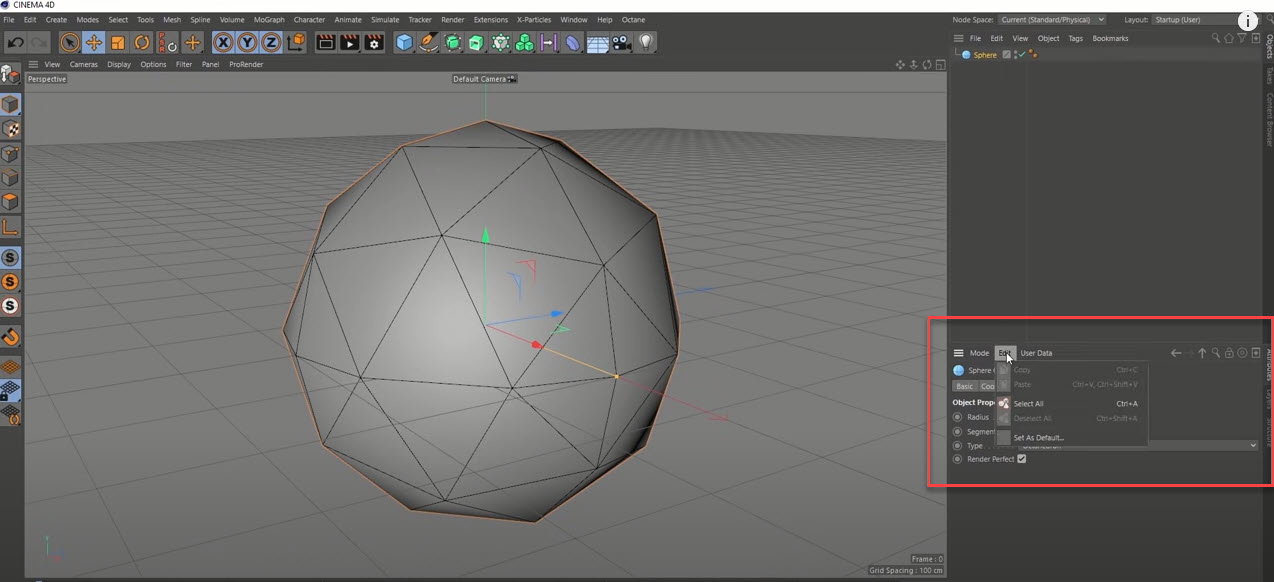Open the MoGraph menu
This screenshot has width=1274, height=582.
click(269, 19)
